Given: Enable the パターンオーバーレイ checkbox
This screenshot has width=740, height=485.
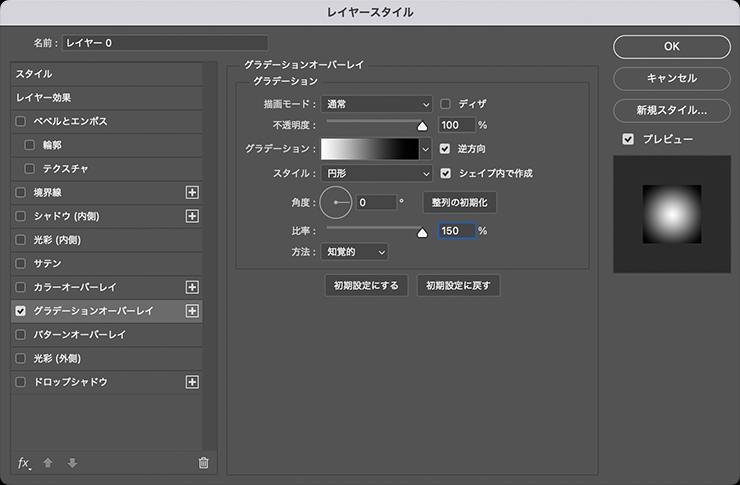Looking at the screenshot, I should [x=20, y=334].
